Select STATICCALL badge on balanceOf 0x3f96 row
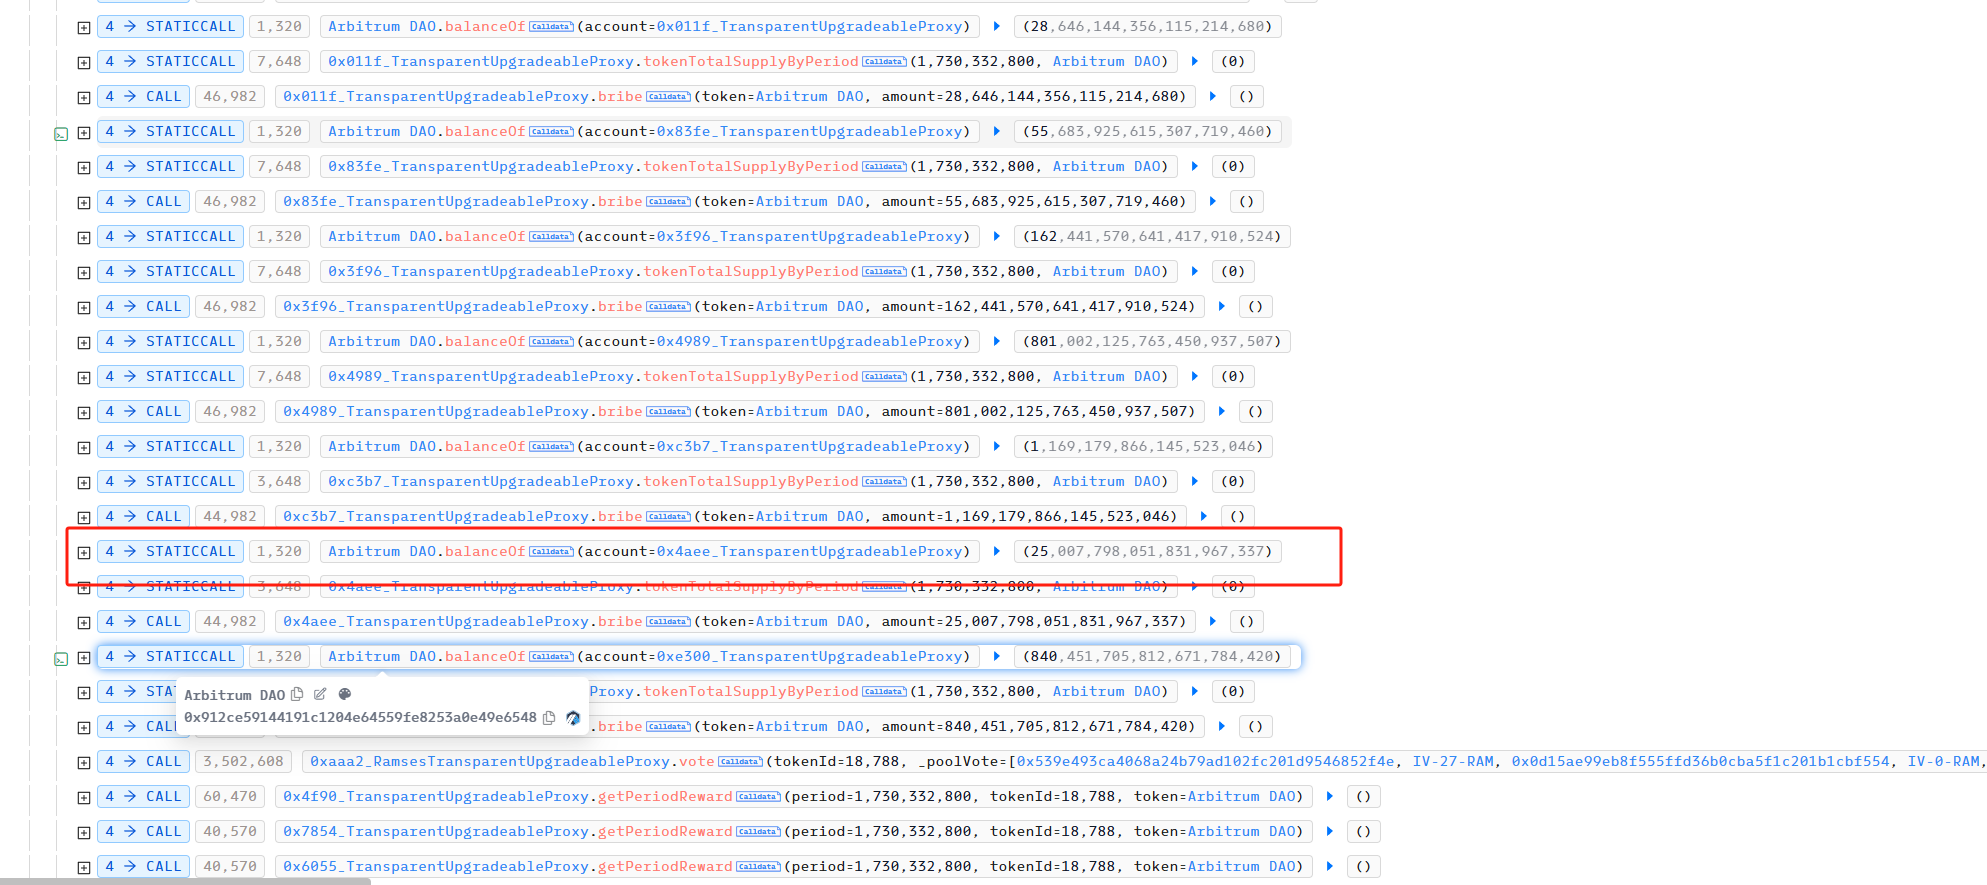The image size is (1987, 885). 170,237
